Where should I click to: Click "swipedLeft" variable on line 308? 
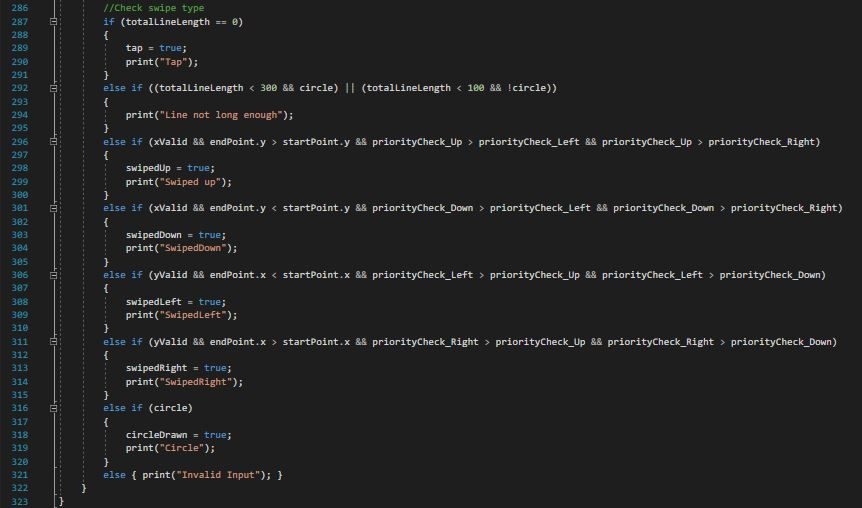coord(153,302)
